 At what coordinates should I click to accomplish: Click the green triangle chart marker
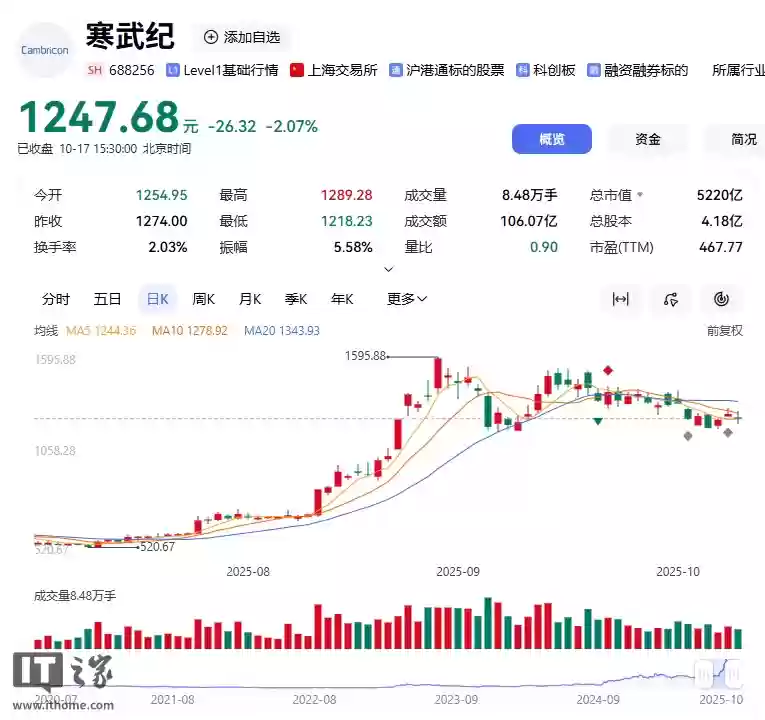pos(598,421)
